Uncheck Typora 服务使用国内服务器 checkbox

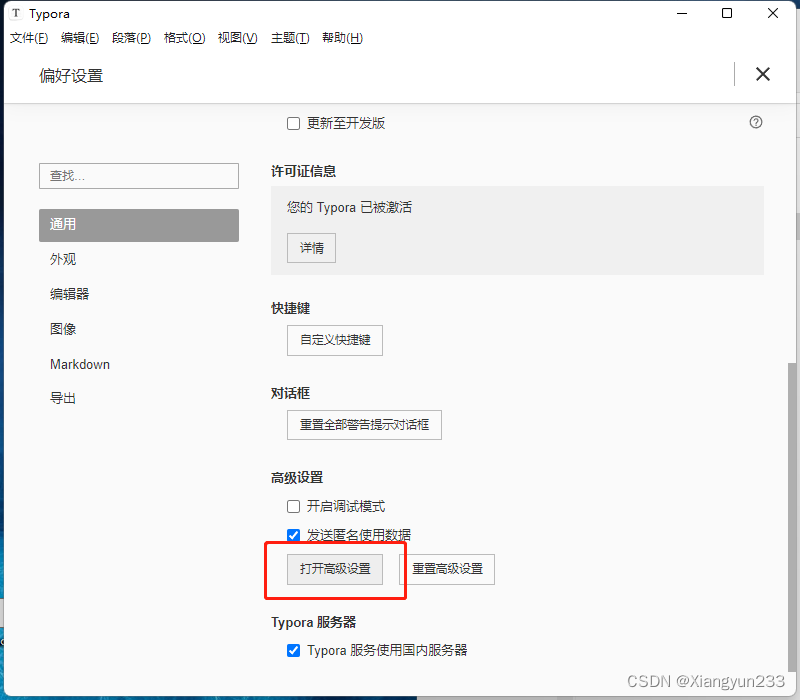pos(293,651)
